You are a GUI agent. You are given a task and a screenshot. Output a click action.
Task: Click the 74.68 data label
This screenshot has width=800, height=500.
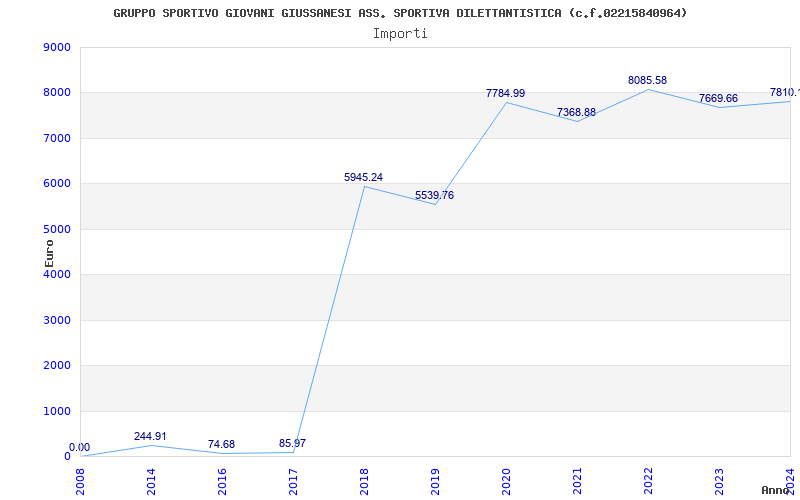pyautogui.click(x=221, y=444)
